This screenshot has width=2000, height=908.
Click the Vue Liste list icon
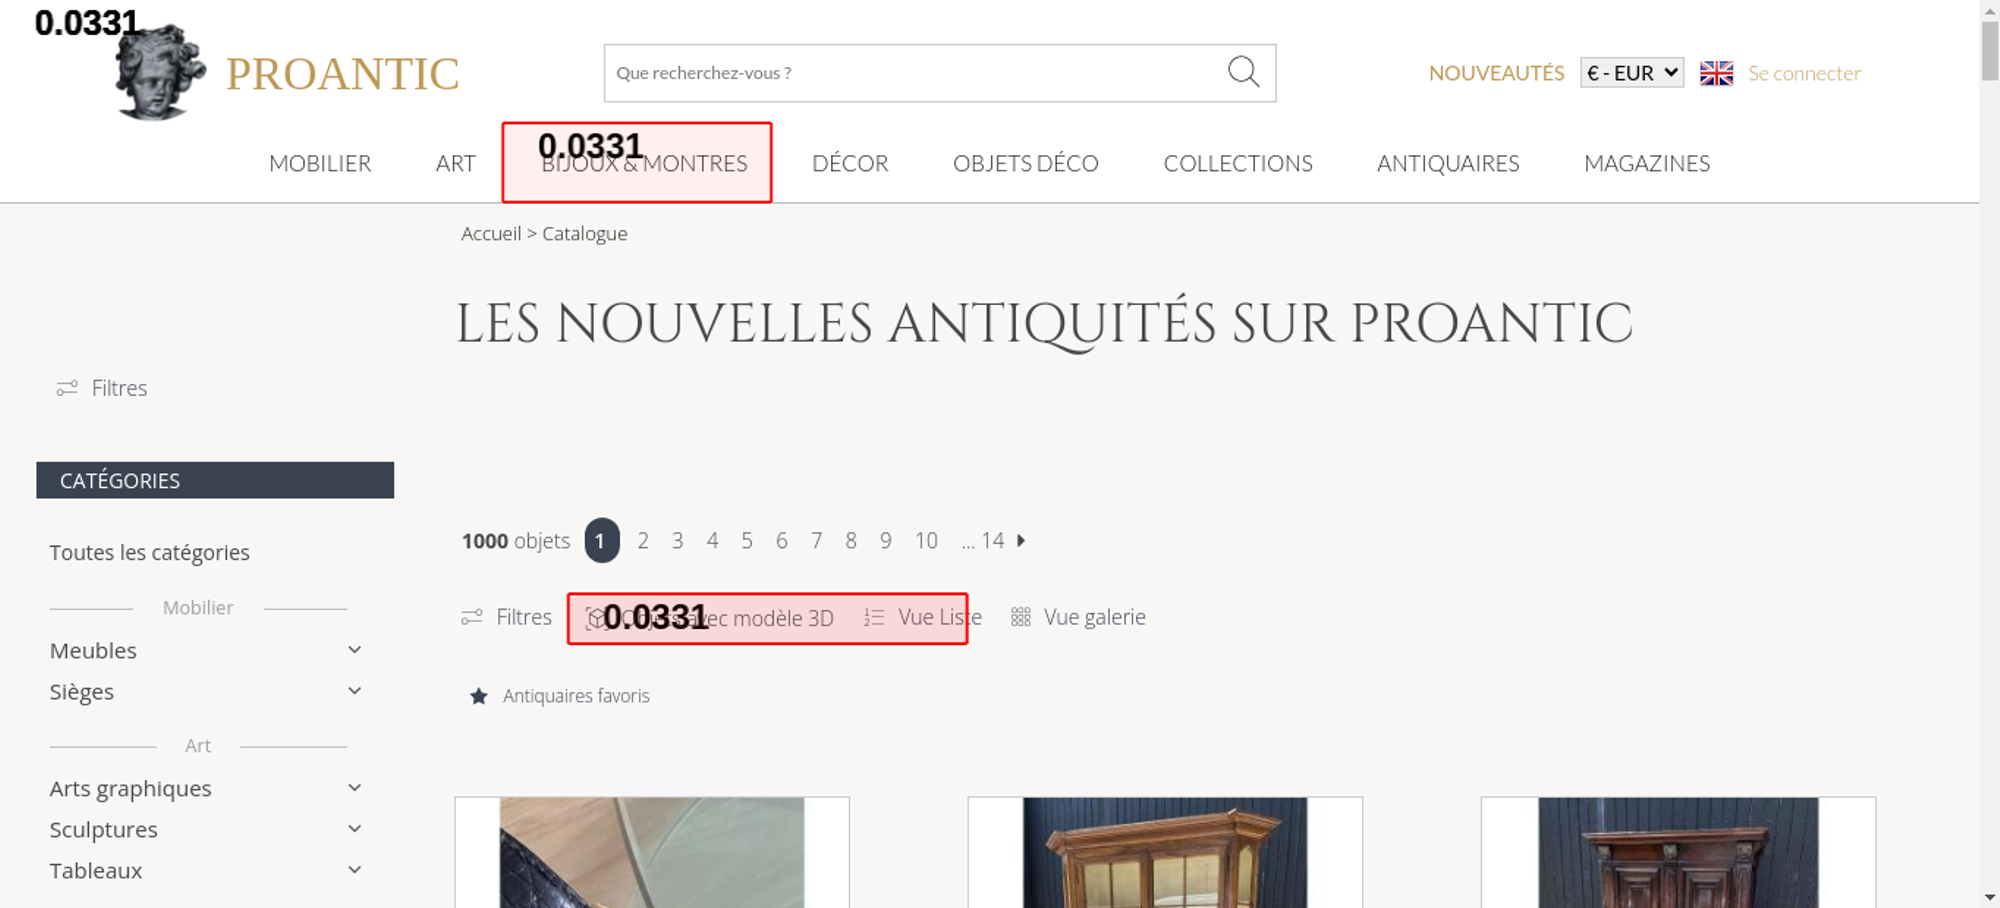click(x=874, y=617)
